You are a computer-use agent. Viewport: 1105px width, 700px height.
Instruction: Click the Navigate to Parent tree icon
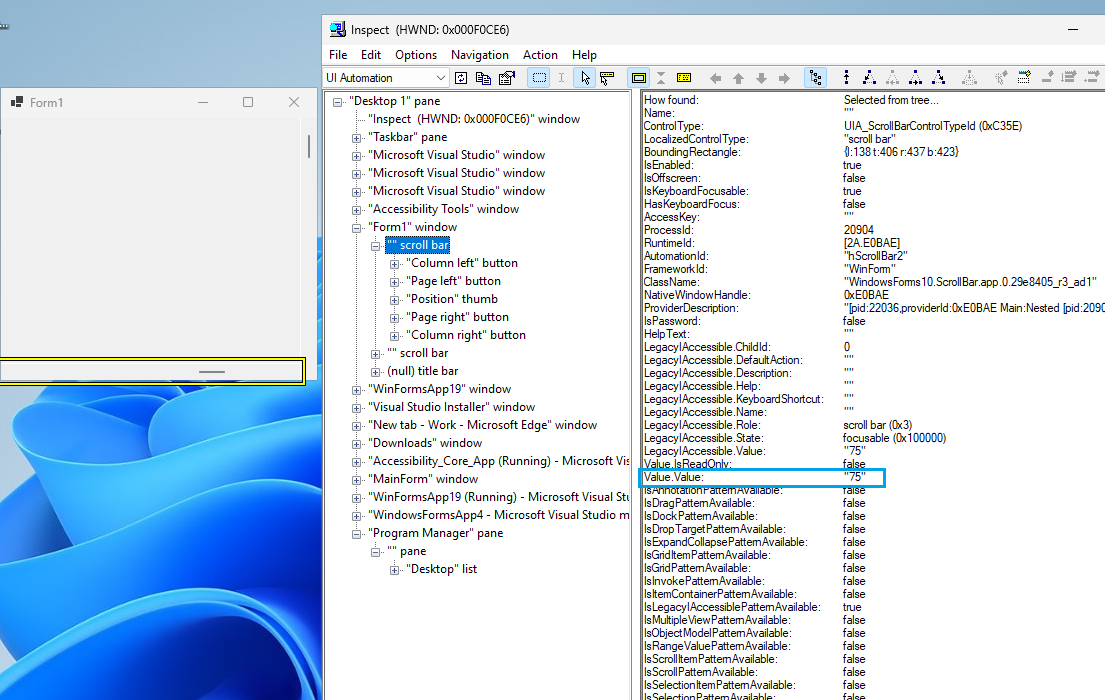[846, 78]
